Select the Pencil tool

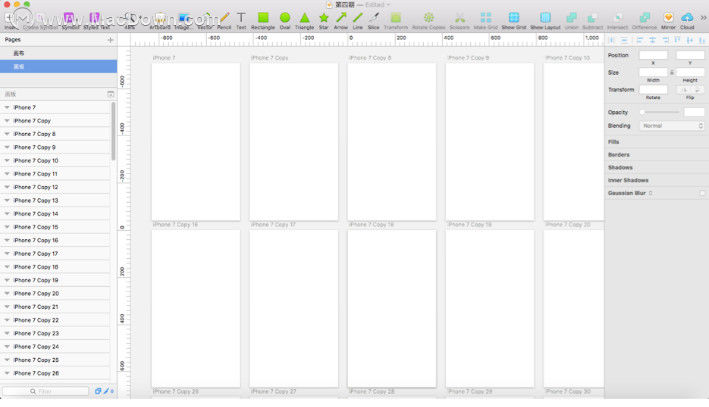coord(224,20)
